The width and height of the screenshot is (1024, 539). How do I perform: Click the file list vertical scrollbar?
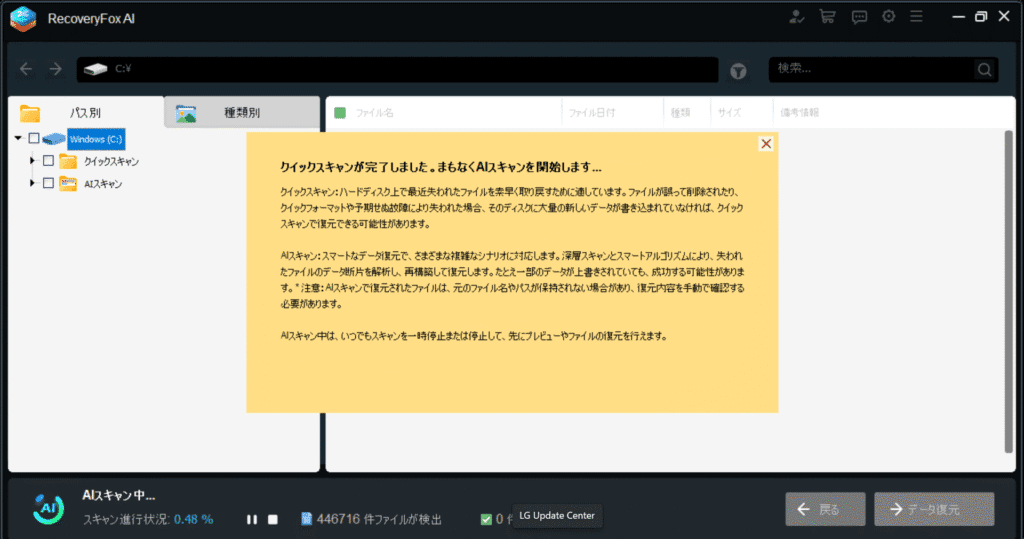(x=1008, y=291)
